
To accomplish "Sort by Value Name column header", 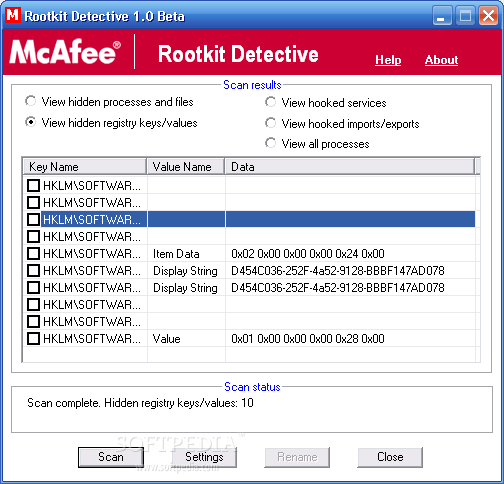I will click(186, 166).
